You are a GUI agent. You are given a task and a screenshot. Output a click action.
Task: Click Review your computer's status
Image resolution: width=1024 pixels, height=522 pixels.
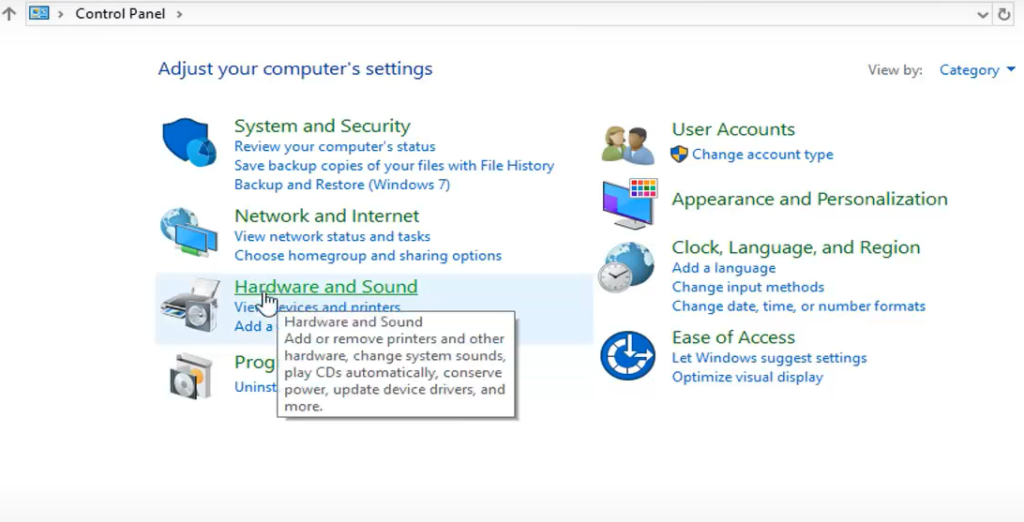334,146
